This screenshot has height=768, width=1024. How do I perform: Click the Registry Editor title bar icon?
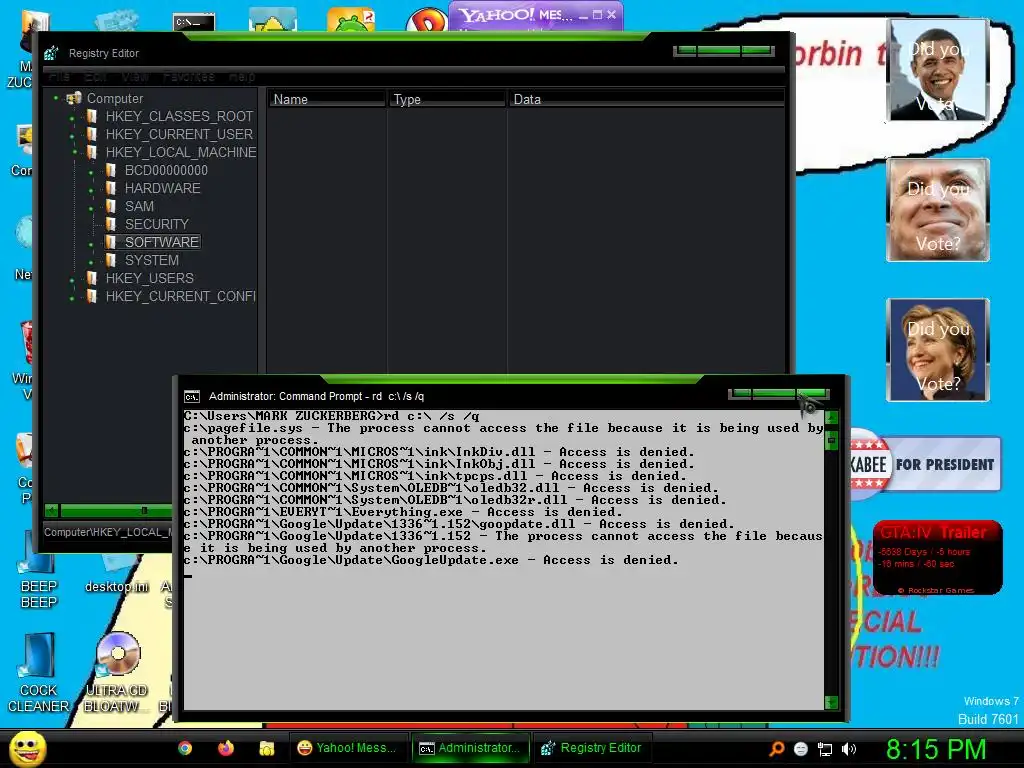click(x=52, y=53)
